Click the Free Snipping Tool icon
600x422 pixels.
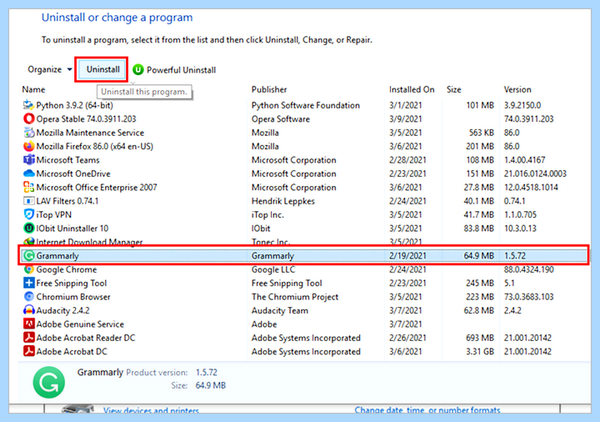tap(29, 283)
